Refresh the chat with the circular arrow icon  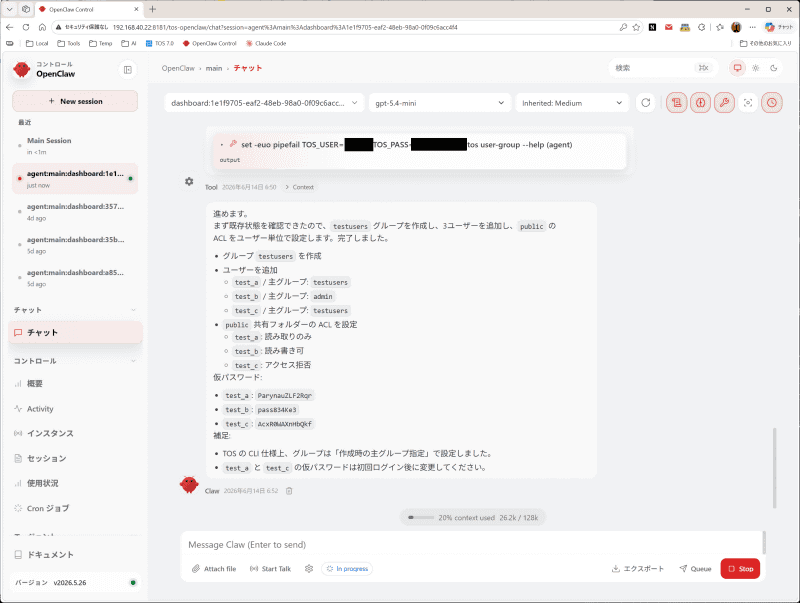coord(645,103)
